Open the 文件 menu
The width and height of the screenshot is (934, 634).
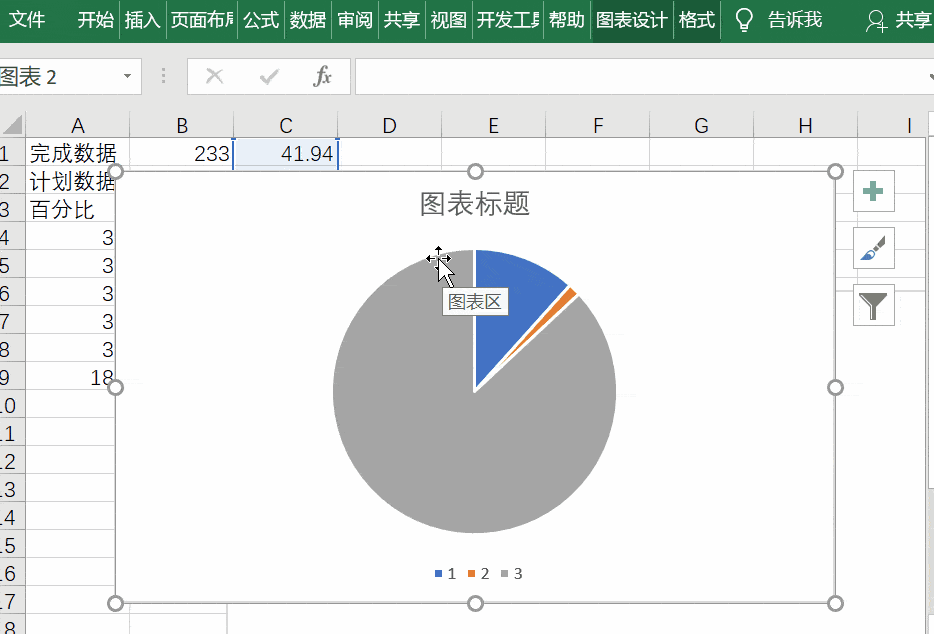[x=29, y=20]
